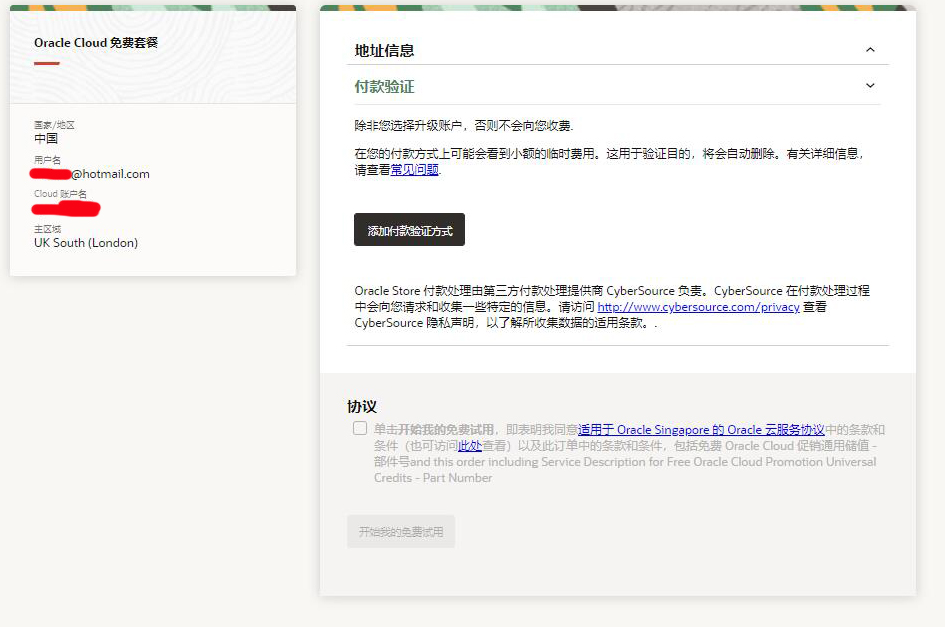The height and width of the screenshot is (627, 945).
Task: Select the 地址信息 section heading
Action: point(384,51)
